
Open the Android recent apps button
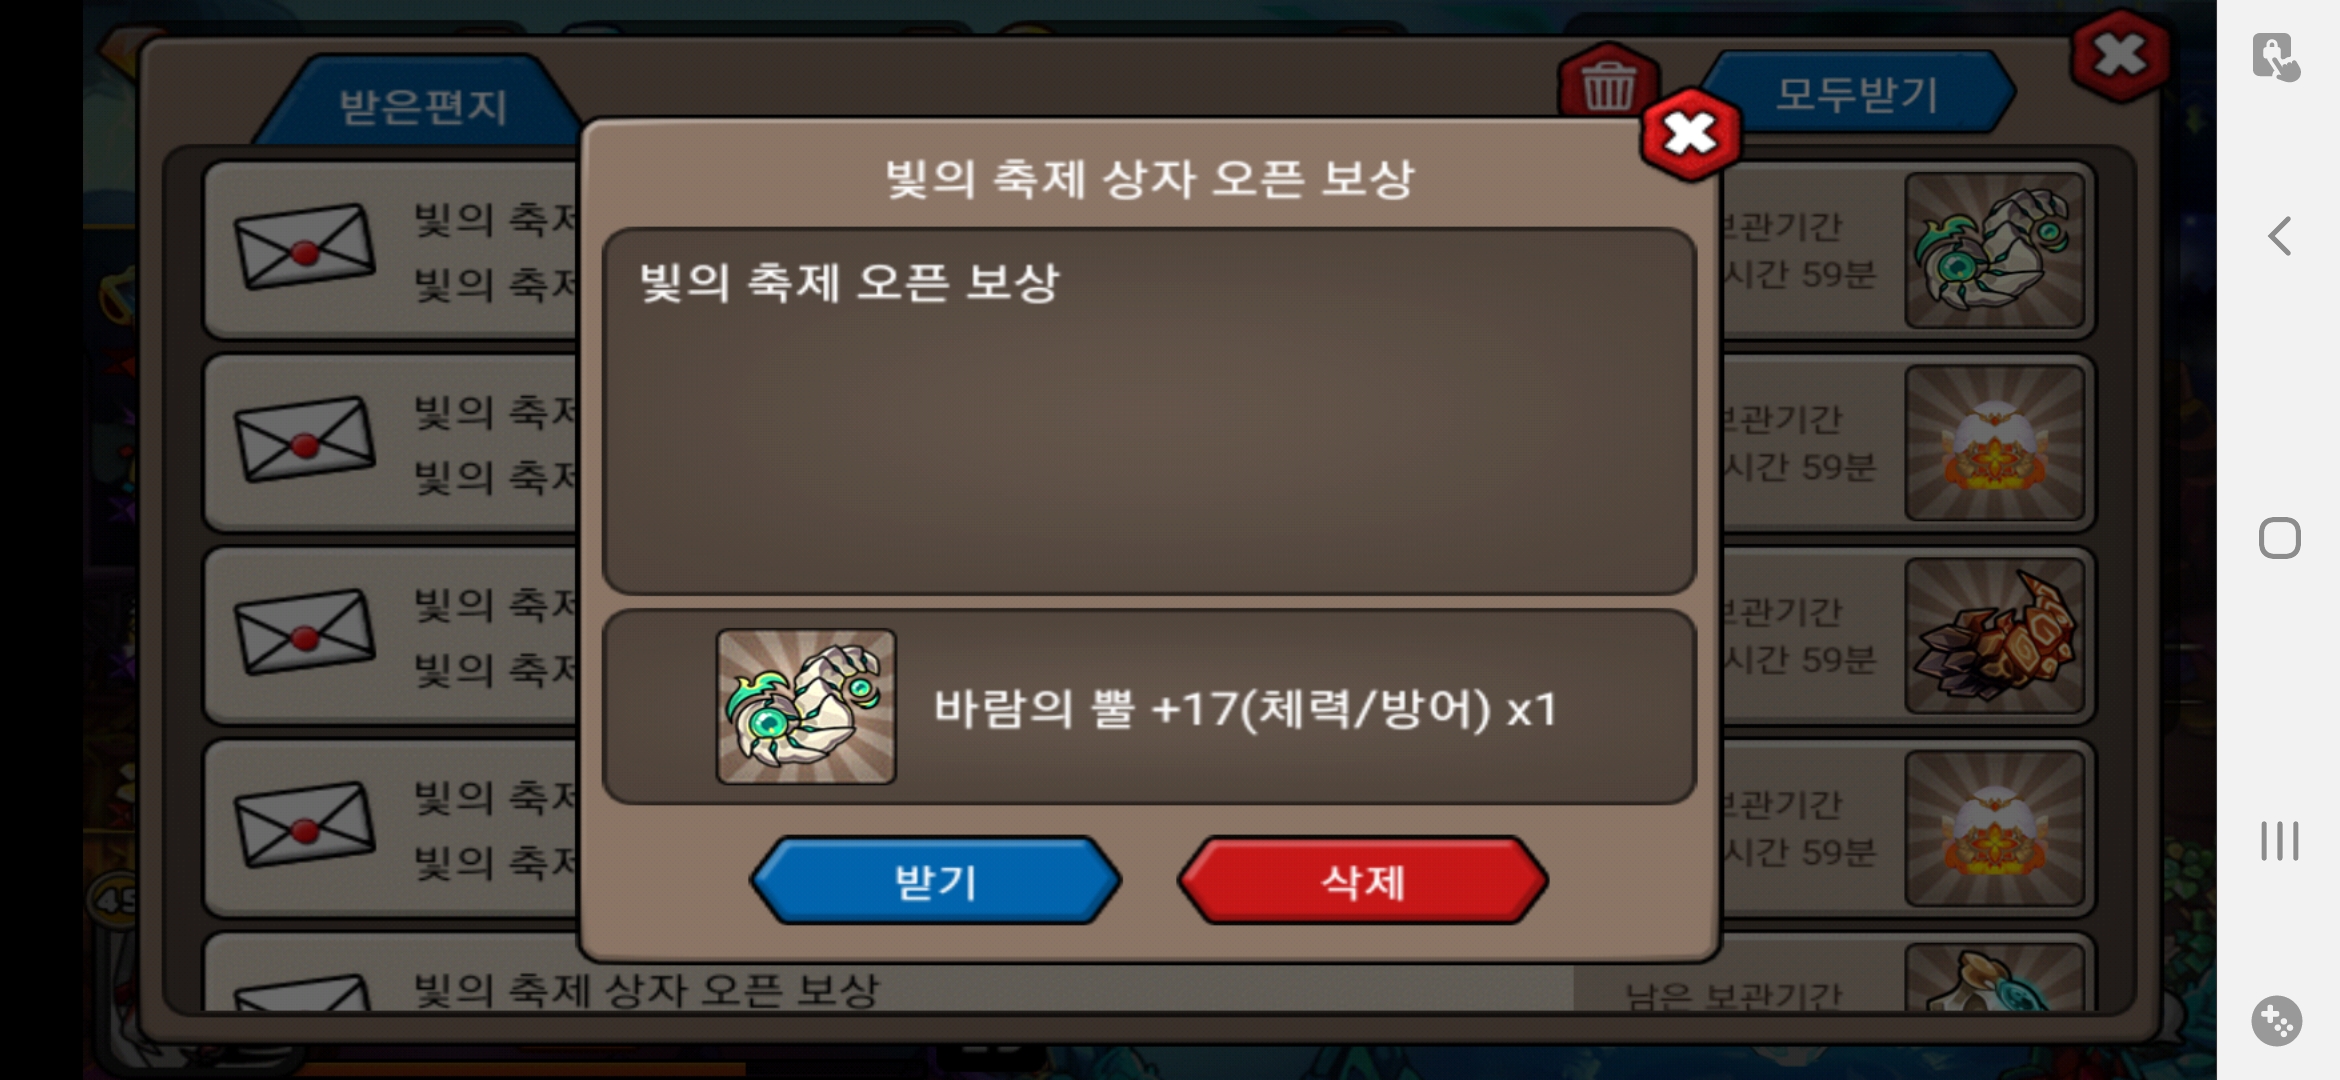[x=2280, y=840]
